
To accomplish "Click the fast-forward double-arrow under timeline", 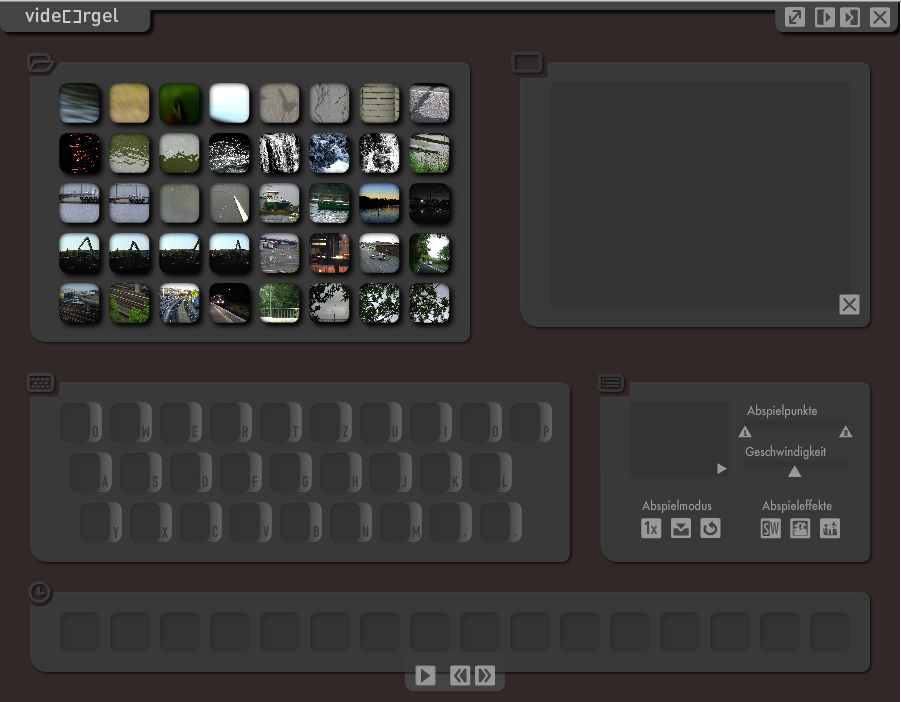I will (x=485, y=676).
